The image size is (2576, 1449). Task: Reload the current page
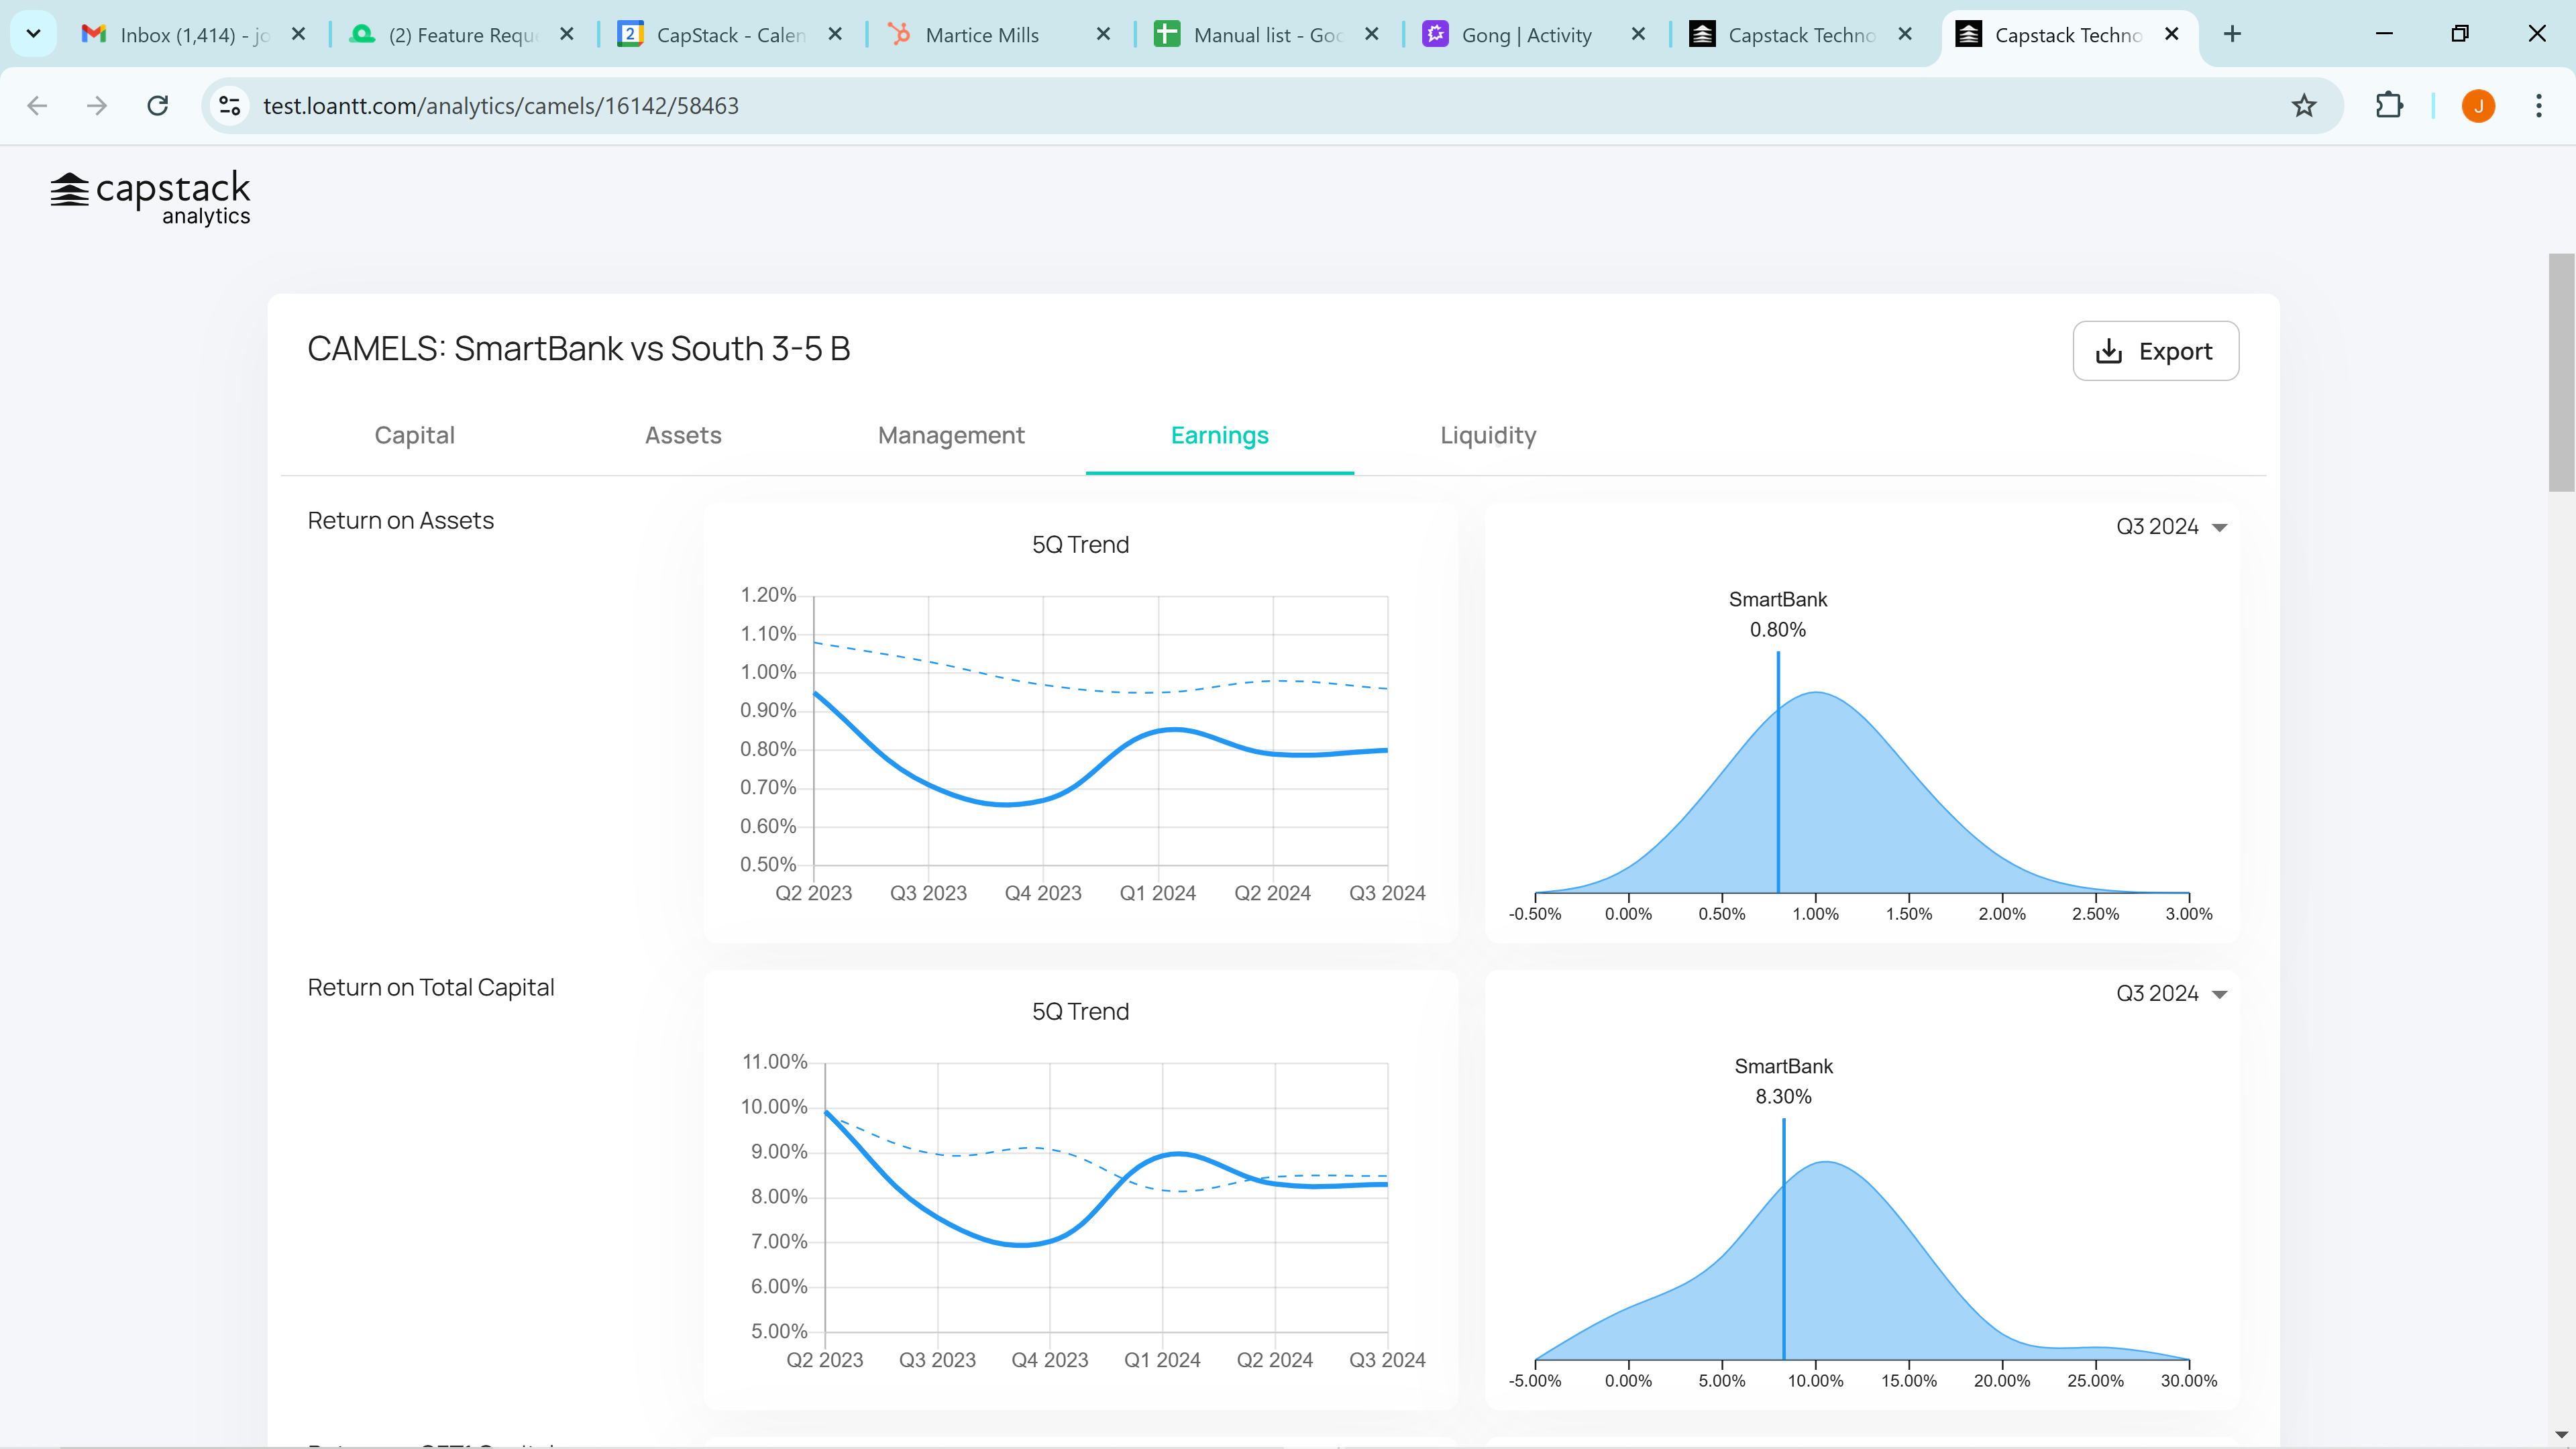(158, 106)
